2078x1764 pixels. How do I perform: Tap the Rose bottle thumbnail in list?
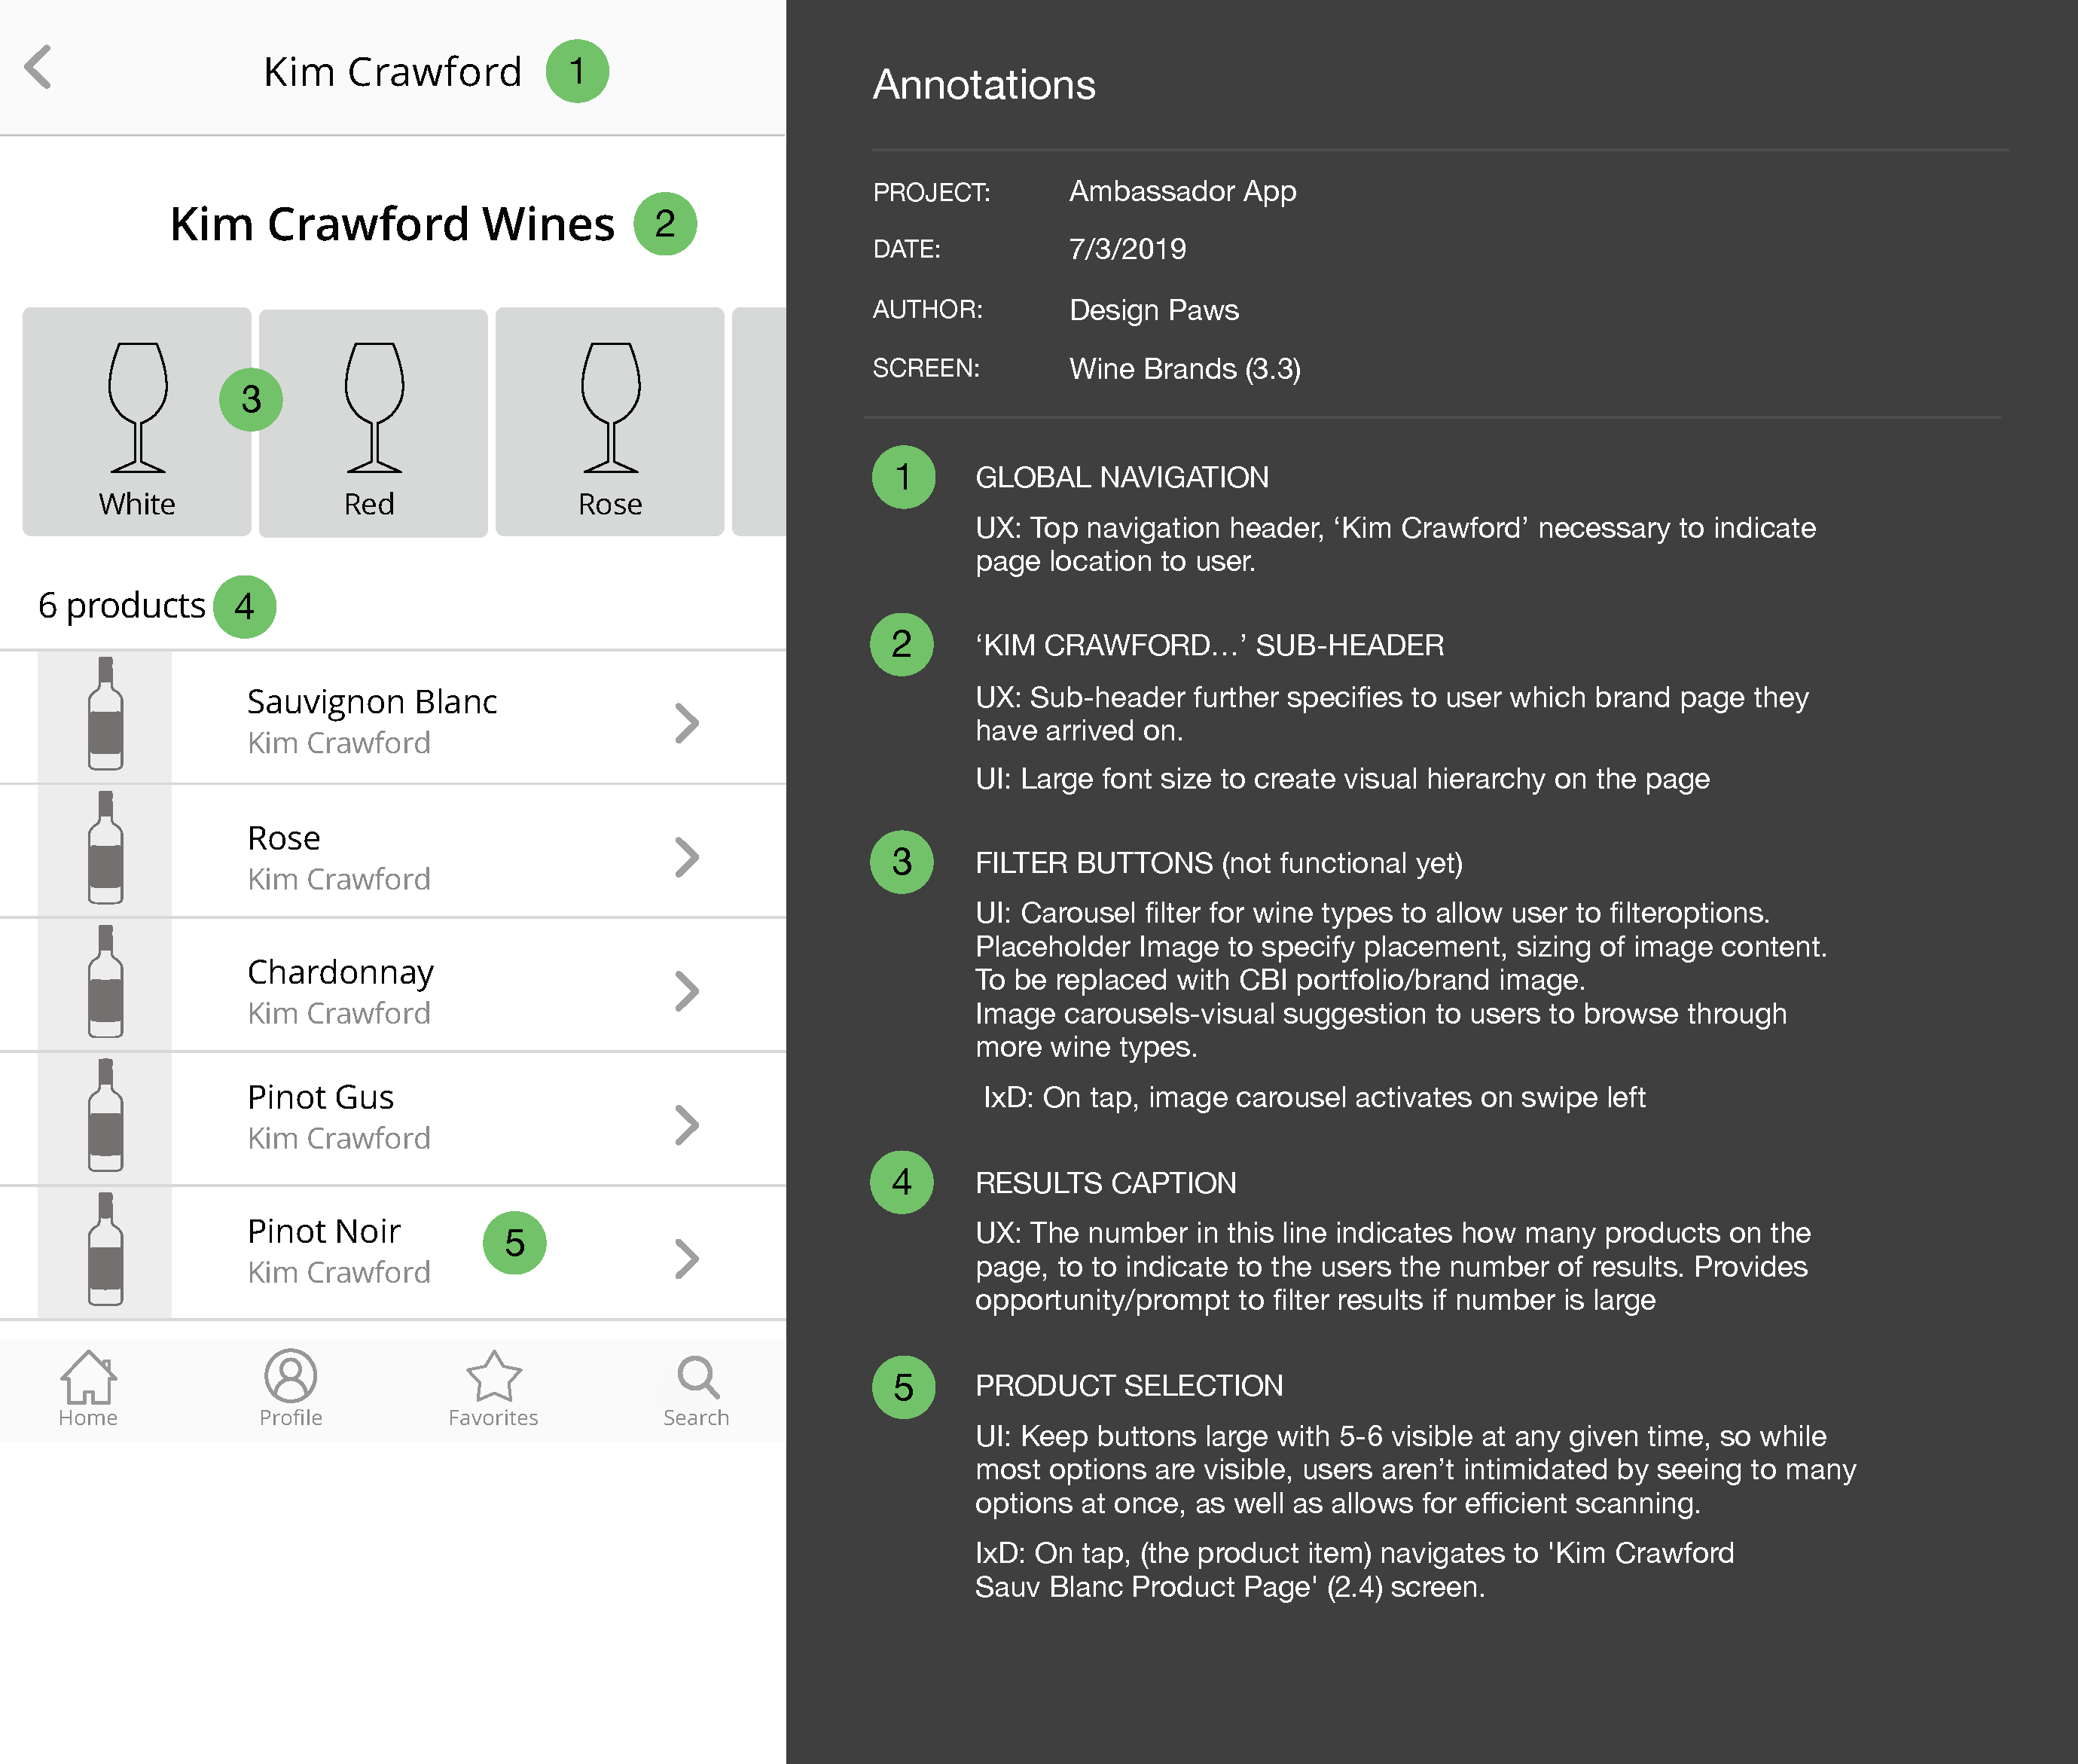pyautogui.click(x=105, y=850)
